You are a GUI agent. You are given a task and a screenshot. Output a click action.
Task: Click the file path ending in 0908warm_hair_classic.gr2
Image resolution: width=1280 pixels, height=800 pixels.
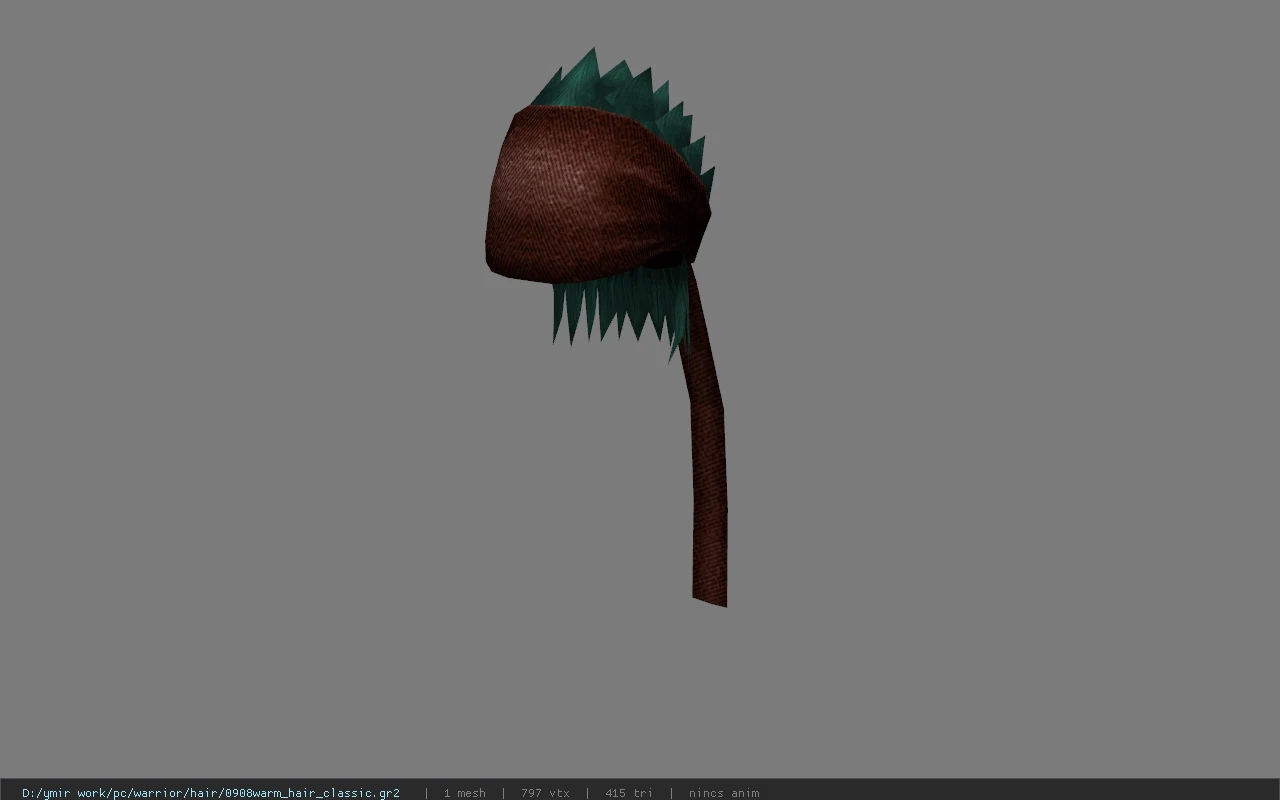coord(211,793)
